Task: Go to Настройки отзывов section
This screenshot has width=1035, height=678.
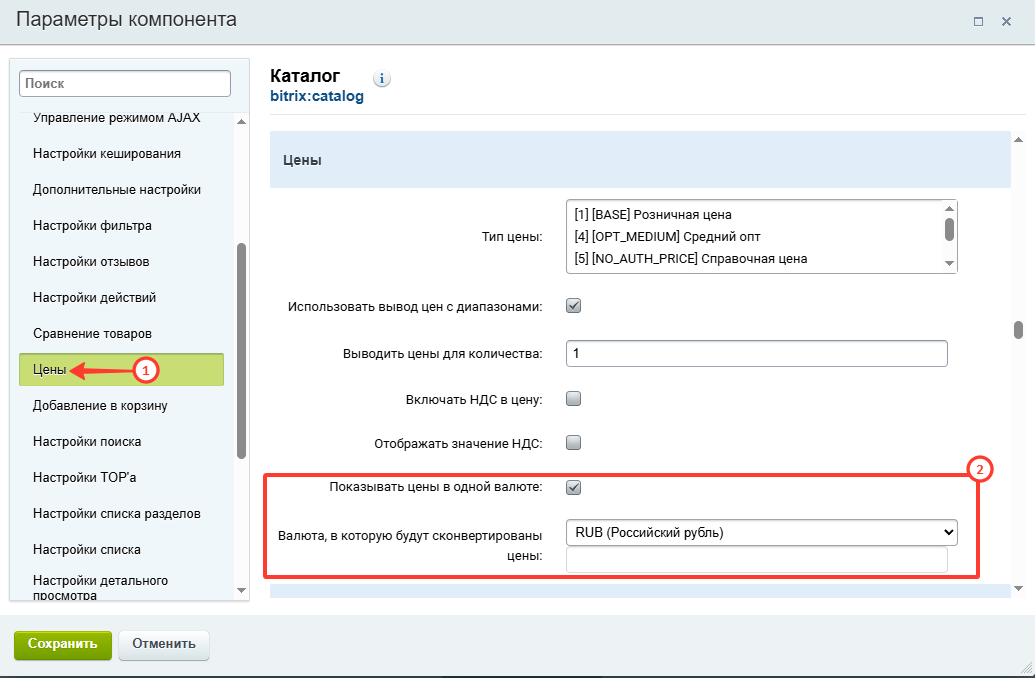Action: click(91, 261)
